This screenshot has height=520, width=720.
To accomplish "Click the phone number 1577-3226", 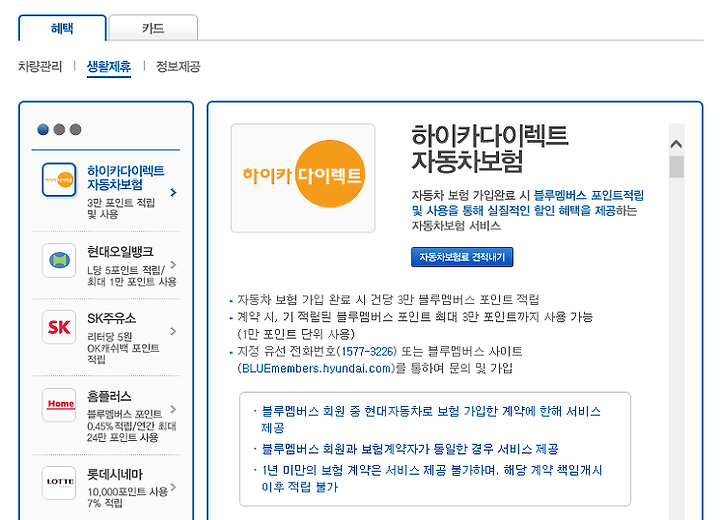I will pos(368,352).
